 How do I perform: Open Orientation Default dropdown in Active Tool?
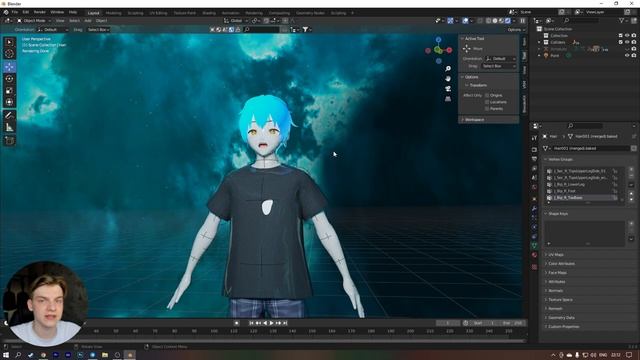tap(500, 59)
